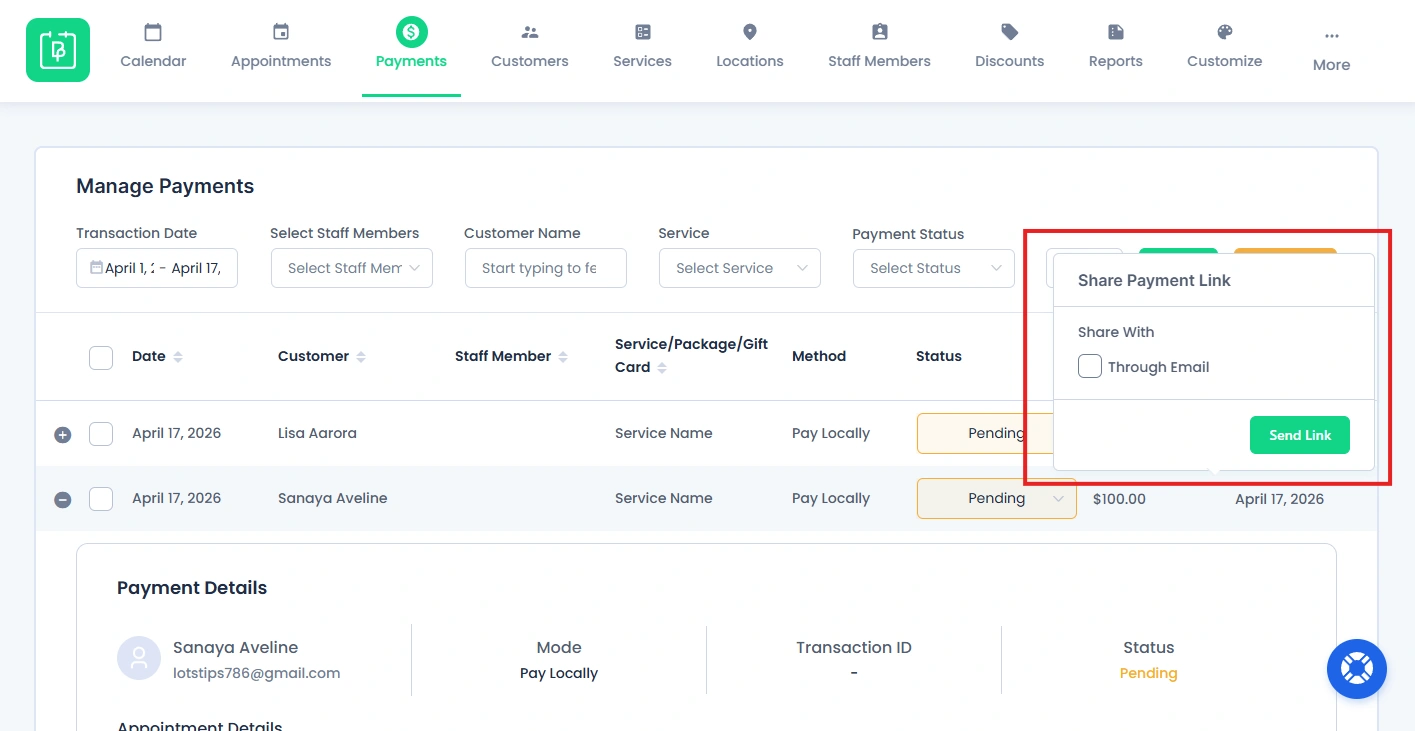
Task: Click the Lisa Aarora customer name
Action: click(317, 433)
